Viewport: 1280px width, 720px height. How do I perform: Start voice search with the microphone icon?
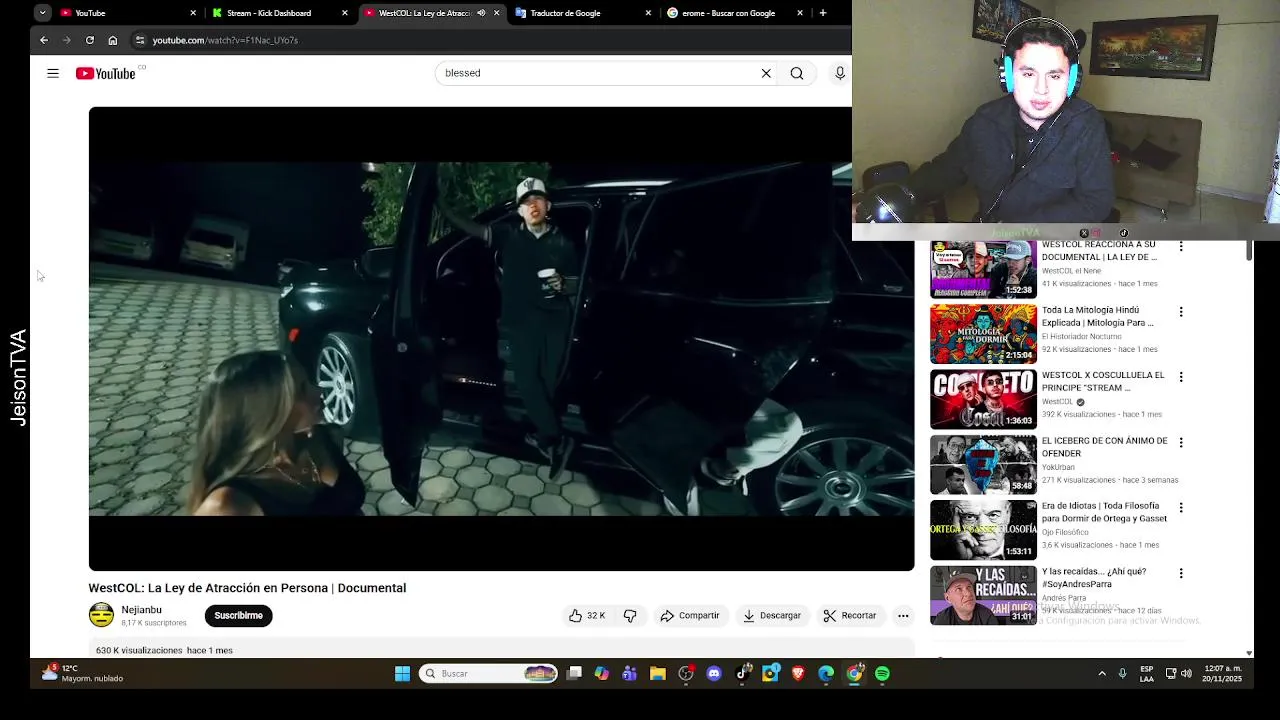click(x=840, y=73)
